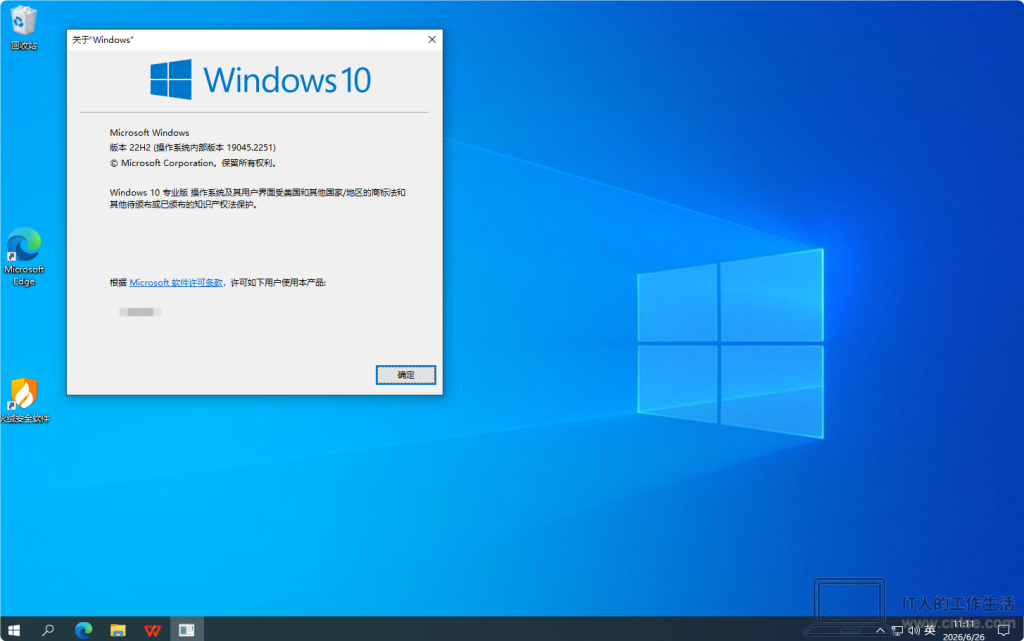Open File Explorer from the taskbar
This screenshot has width=1024, height=641.
[x=118, y=630]
